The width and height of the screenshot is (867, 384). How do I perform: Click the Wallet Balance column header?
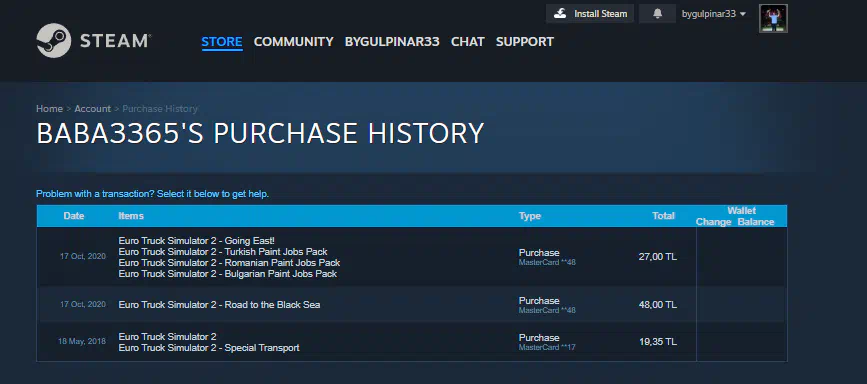tap(756, 222)
